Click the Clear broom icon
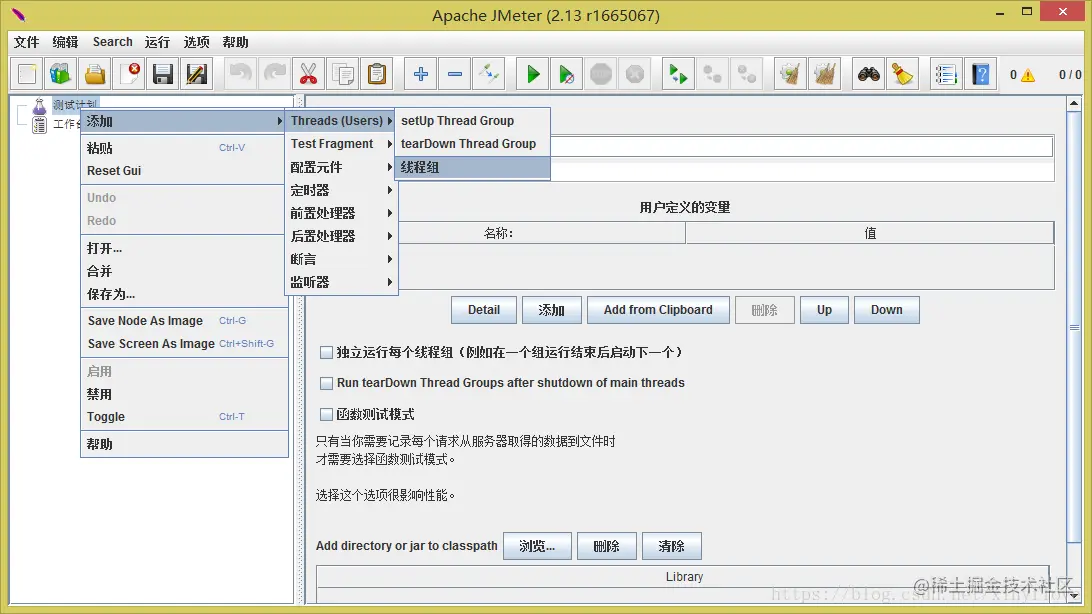The width and height of the screenshot is (1092, 614). [x=790, y=74]
